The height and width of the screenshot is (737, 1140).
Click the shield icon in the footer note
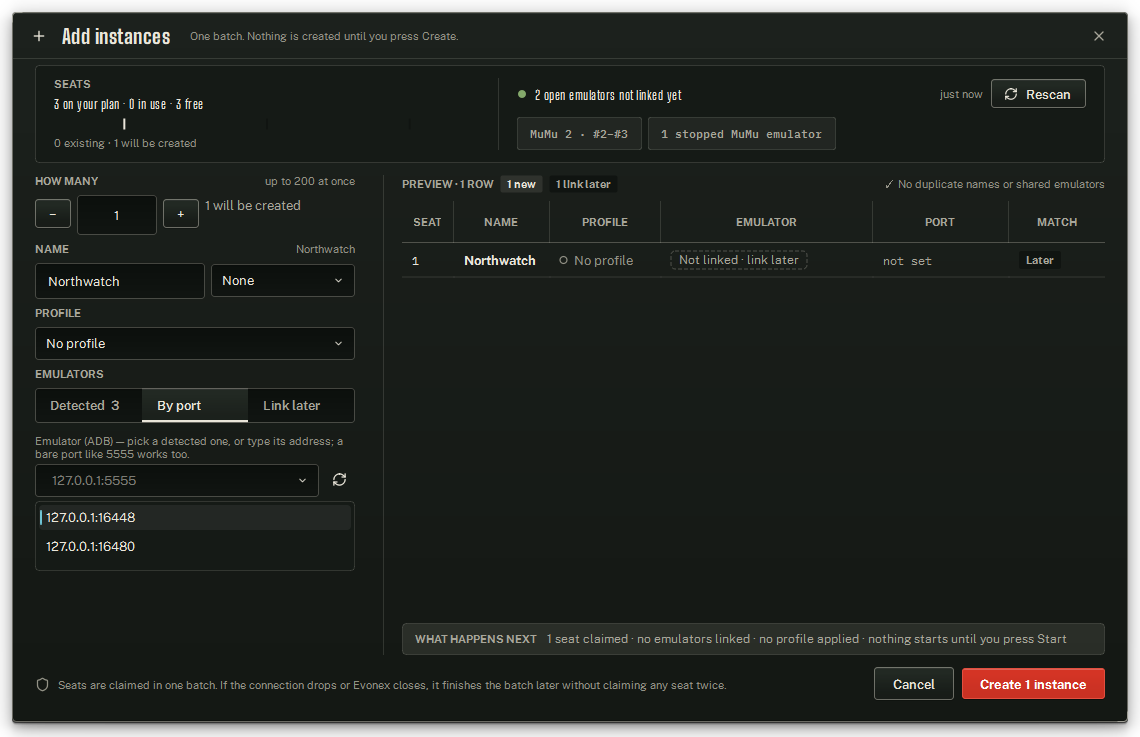42,685
